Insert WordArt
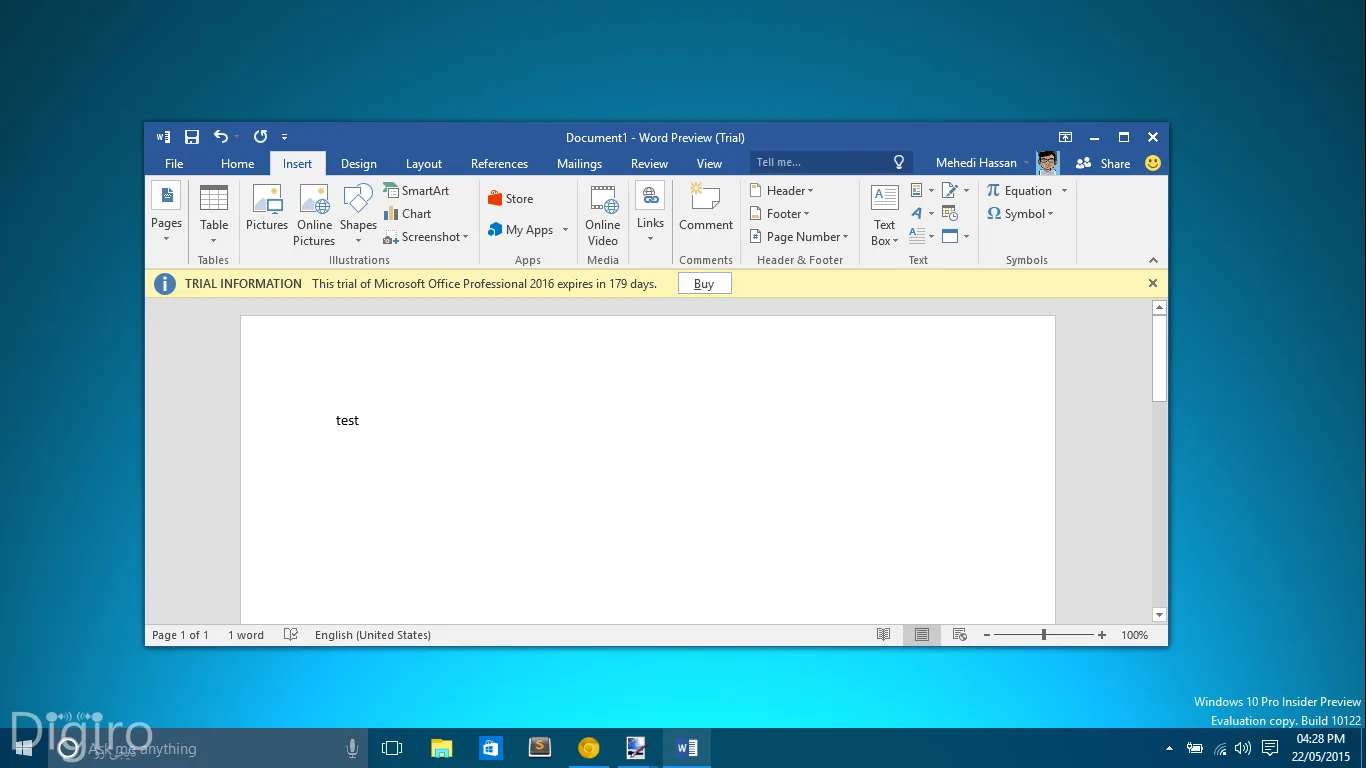Screen dimensions: 1366x768 [922, 213]
